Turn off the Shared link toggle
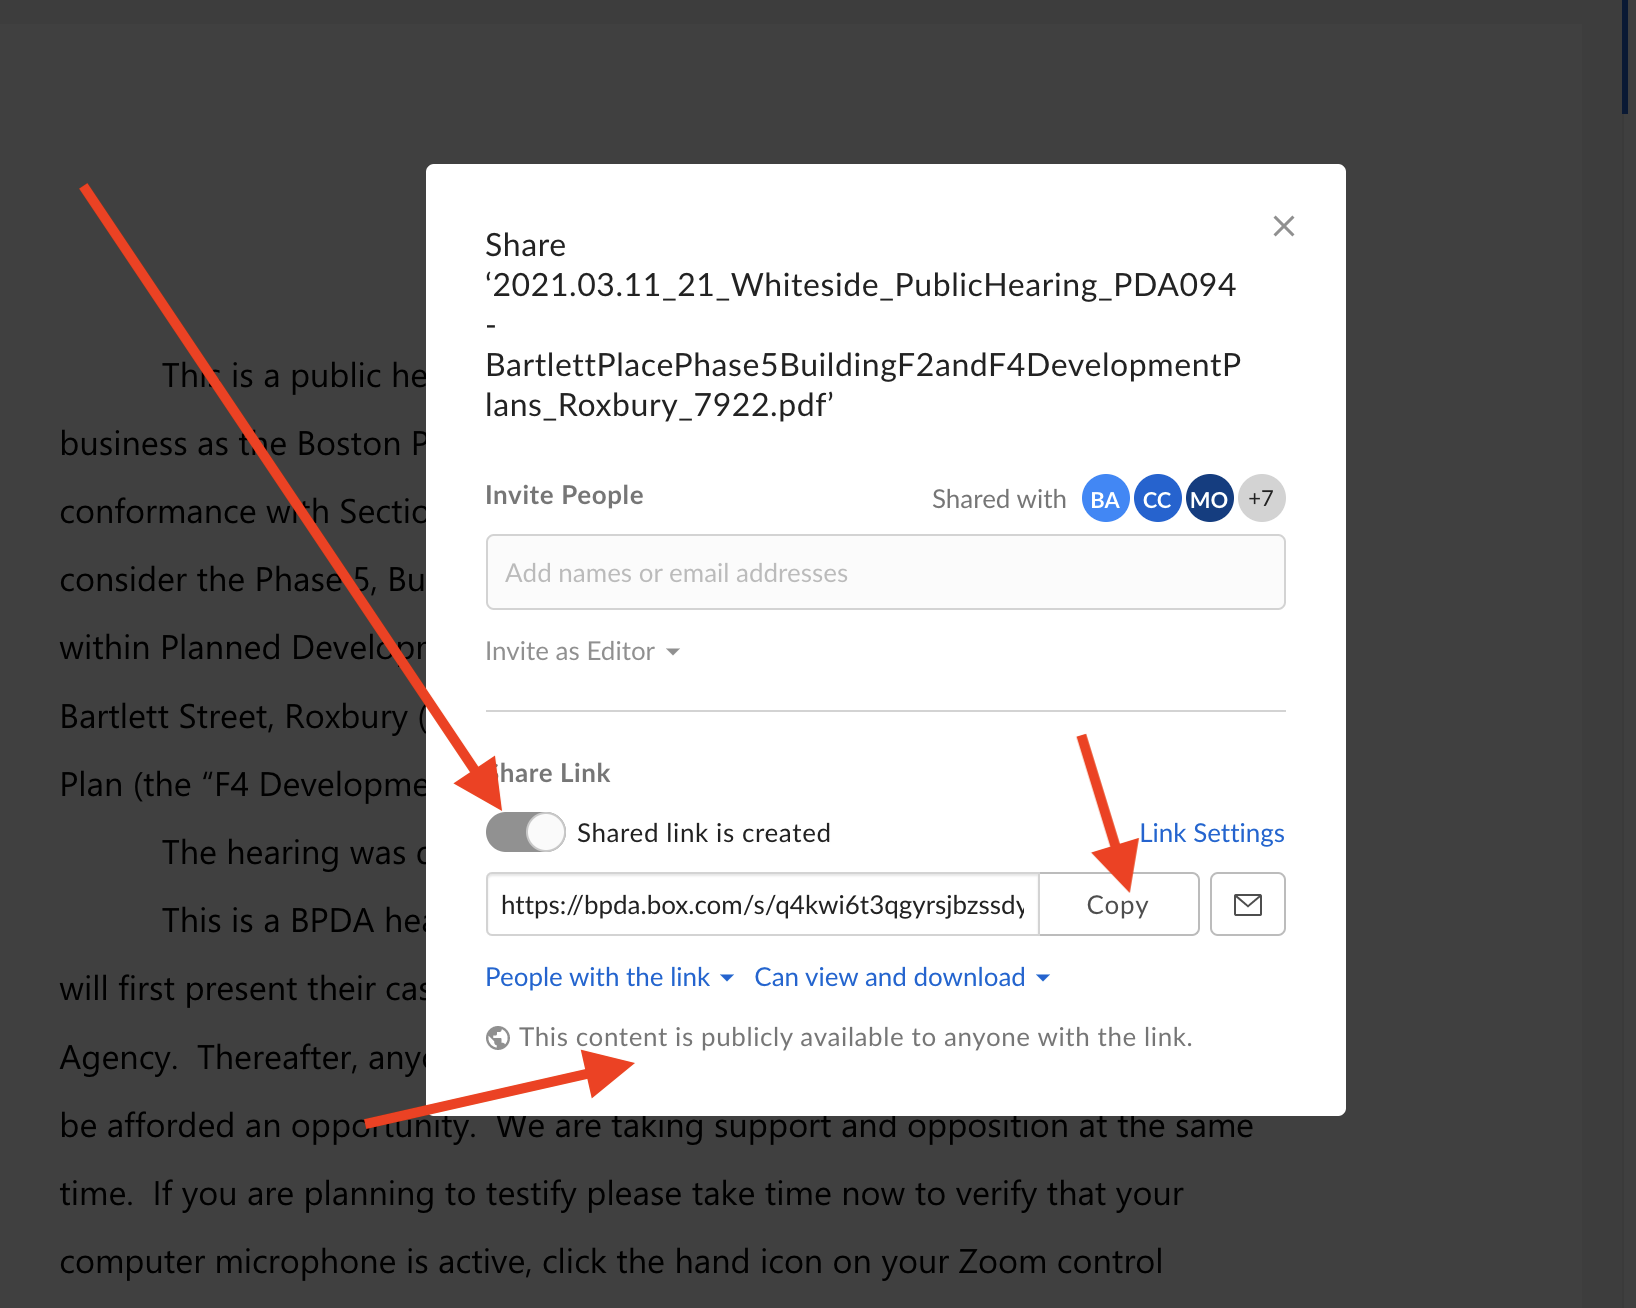This screenshot has height=1308, width=1636. tap(526, 832)
